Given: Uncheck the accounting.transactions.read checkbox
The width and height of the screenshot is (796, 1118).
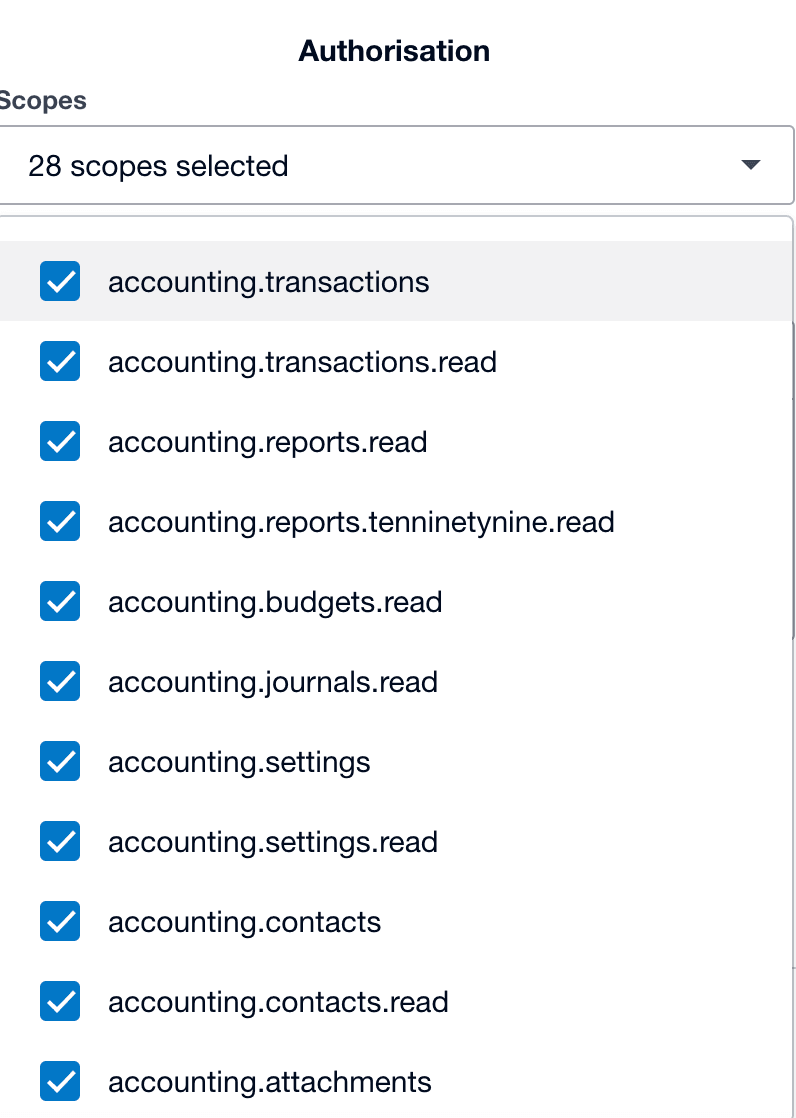Looking at the screenshot, I should pos(60,361).
